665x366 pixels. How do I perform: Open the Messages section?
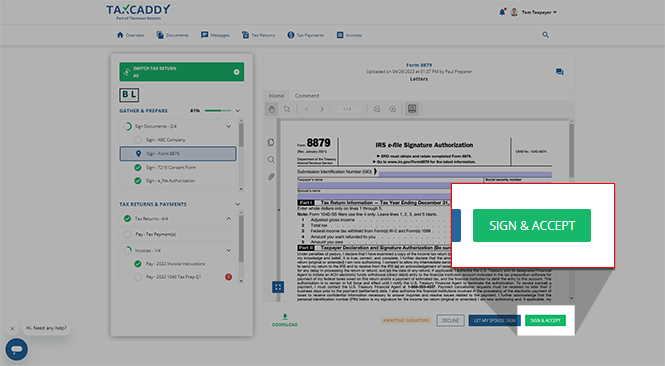click(215, 35)
